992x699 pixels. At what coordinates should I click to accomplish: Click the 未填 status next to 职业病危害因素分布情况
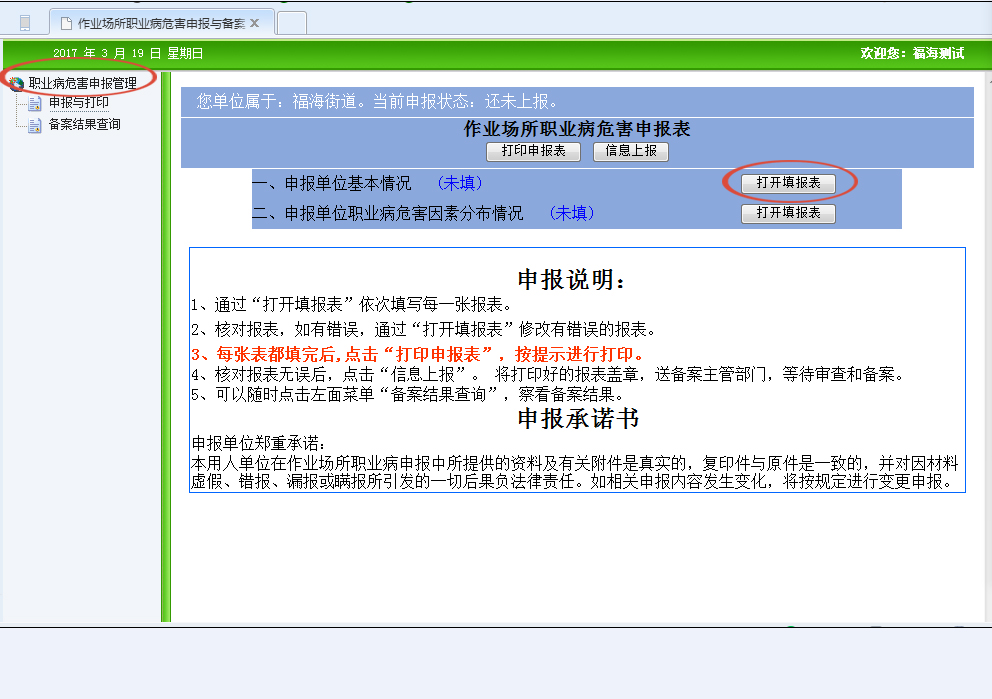tap(572, 213)
